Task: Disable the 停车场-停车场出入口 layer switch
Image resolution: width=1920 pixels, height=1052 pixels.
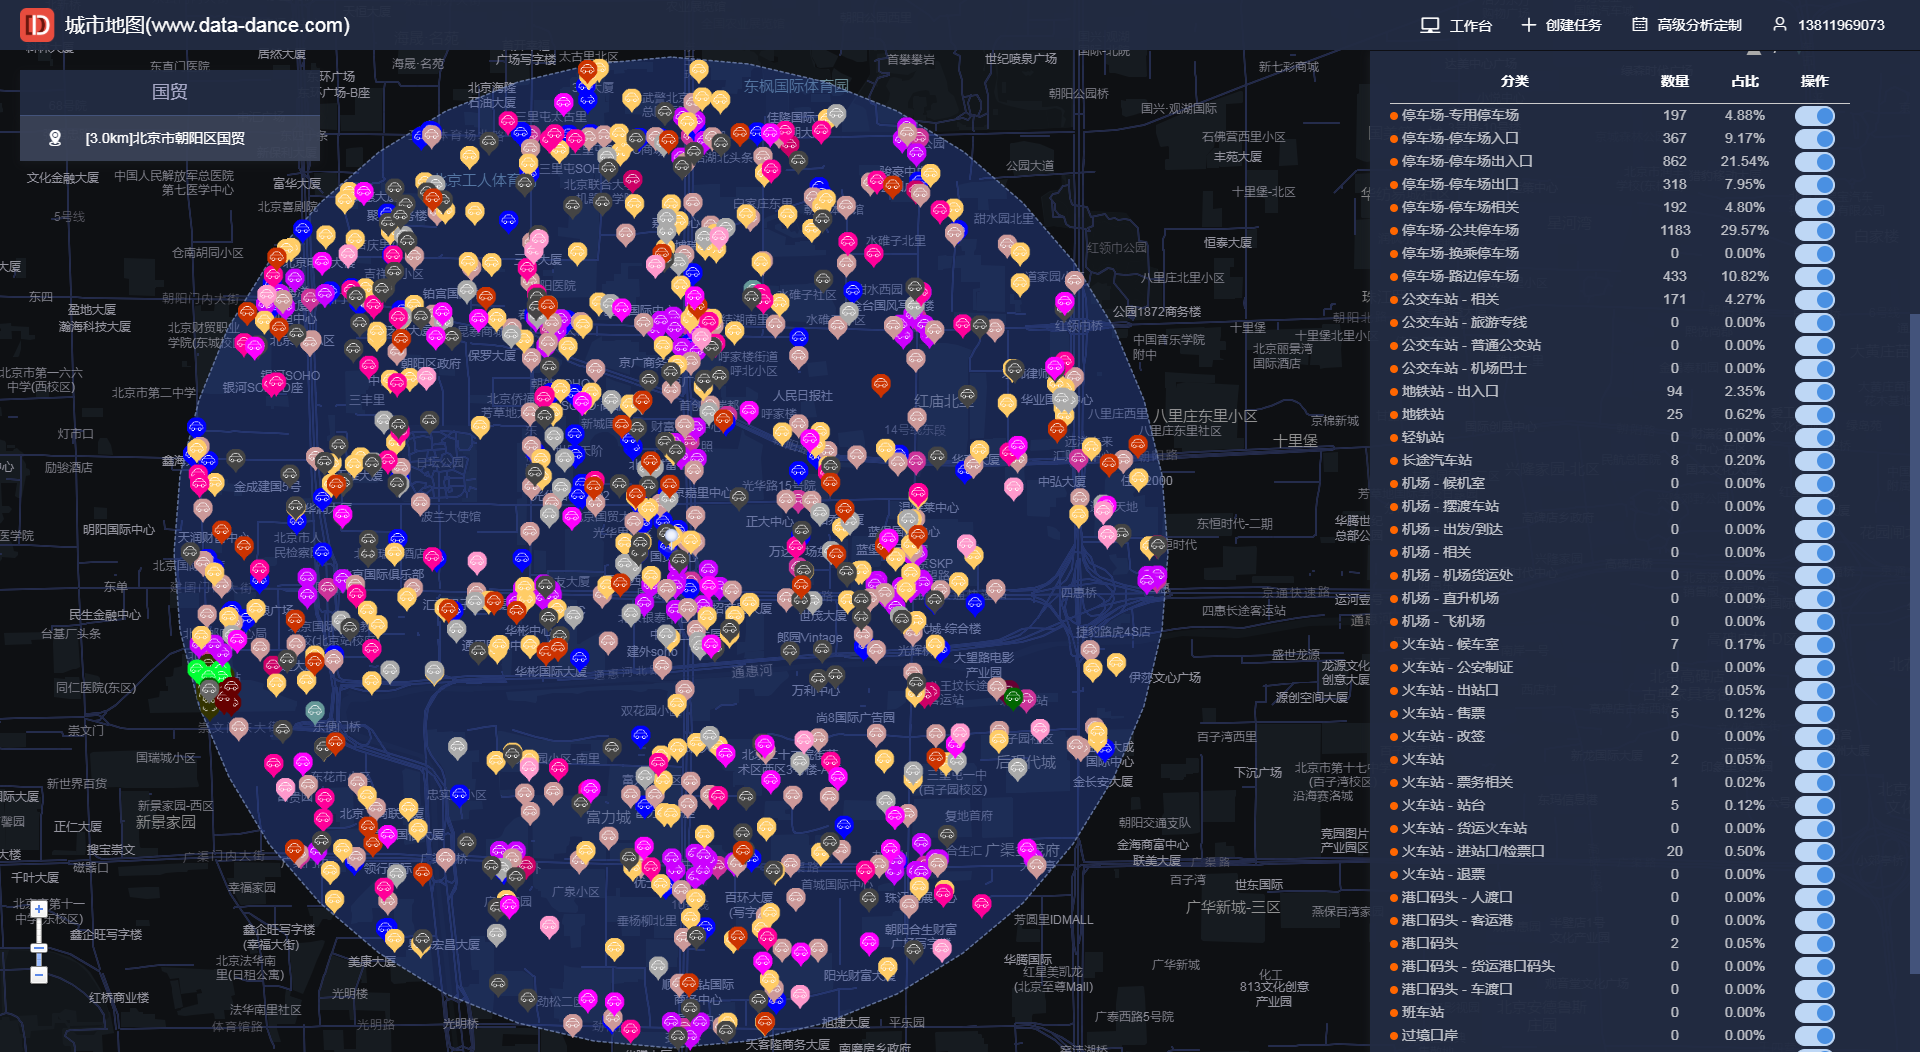Action: [1814, 161]
